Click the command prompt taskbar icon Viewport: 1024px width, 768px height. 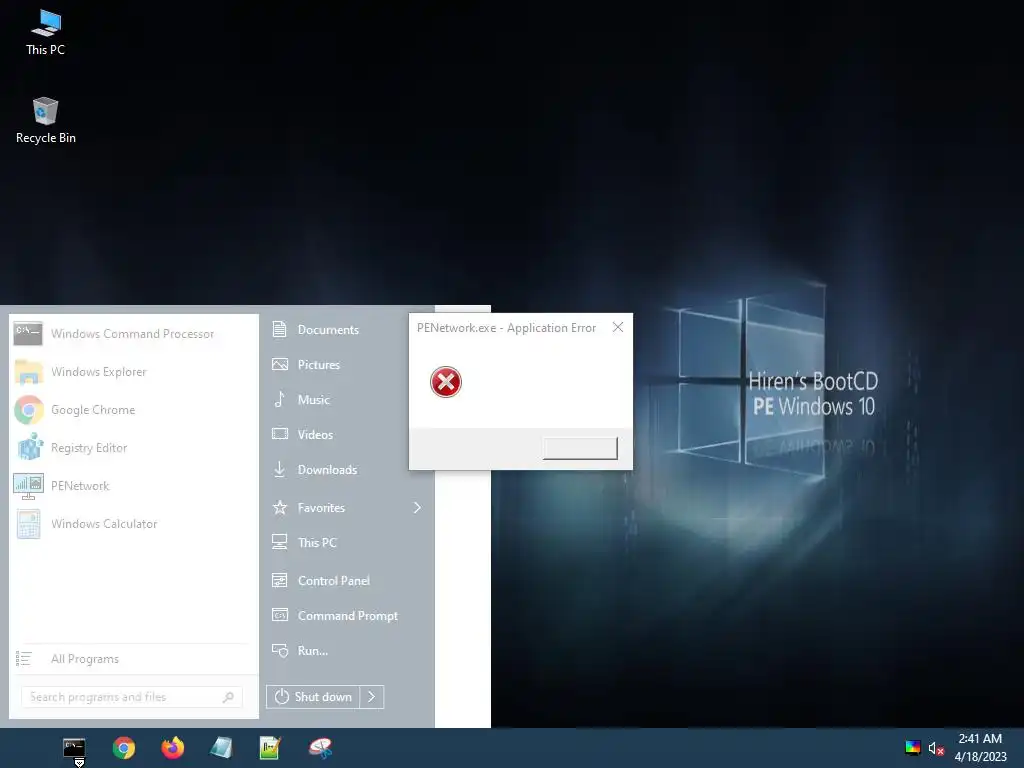point(74,748)
